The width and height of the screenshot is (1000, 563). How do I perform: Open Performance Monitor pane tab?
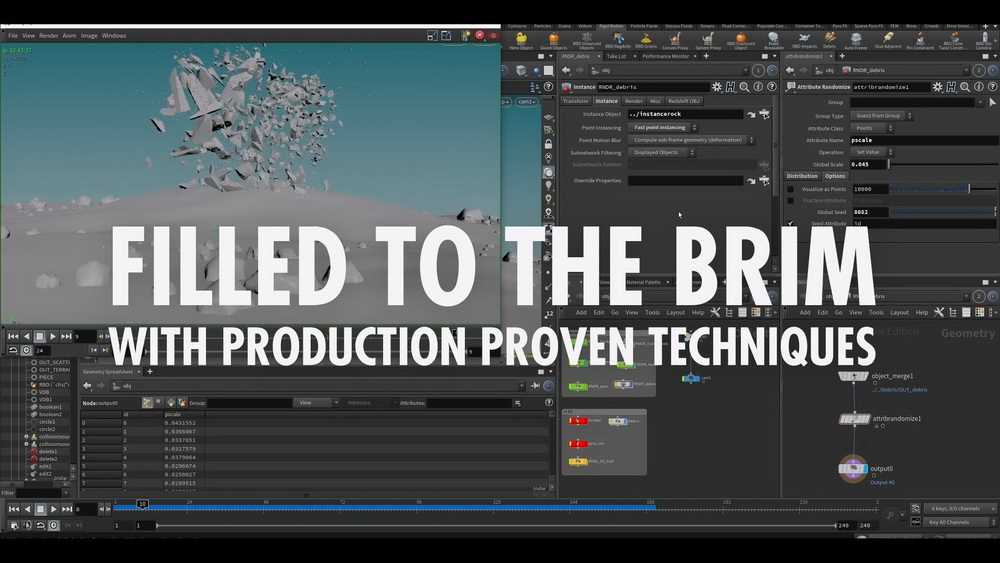pyautogui.click(x=665, y=56)
